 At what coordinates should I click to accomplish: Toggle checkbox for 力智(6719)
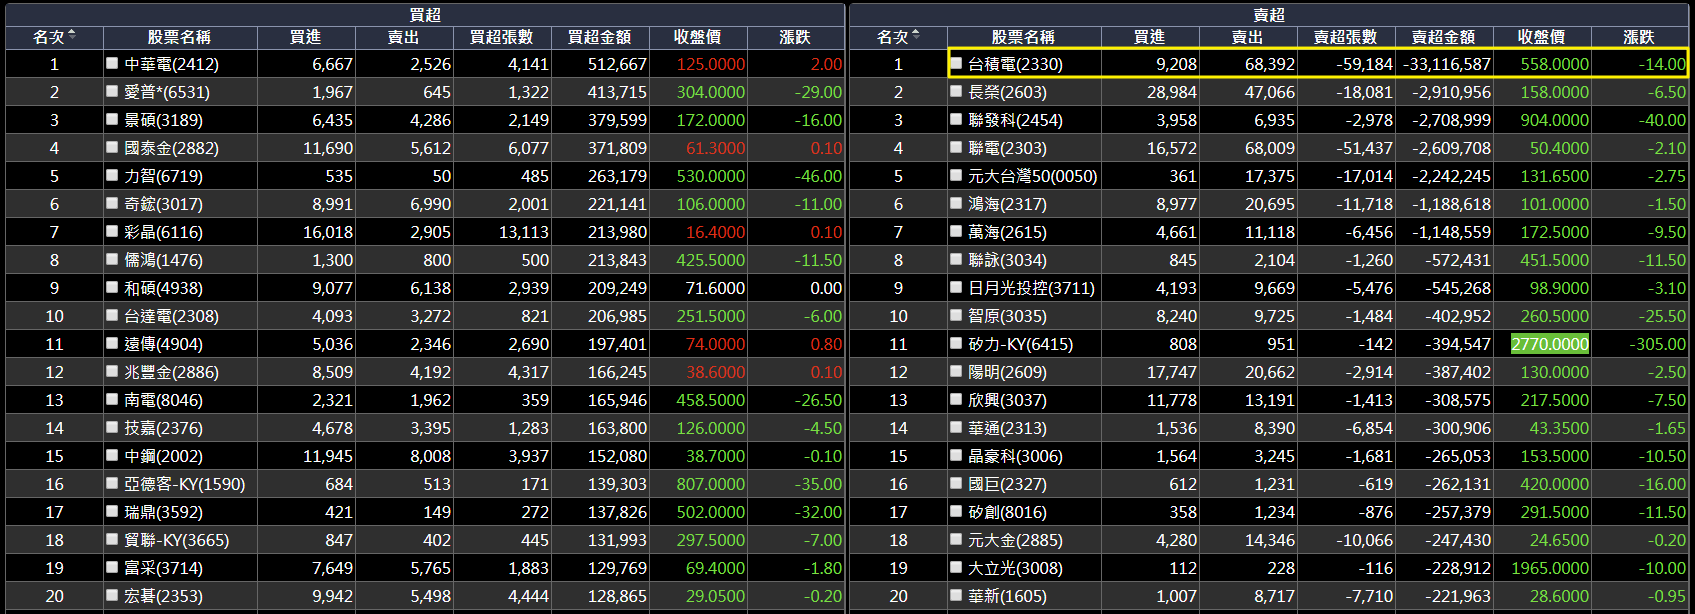pos(112,175)
